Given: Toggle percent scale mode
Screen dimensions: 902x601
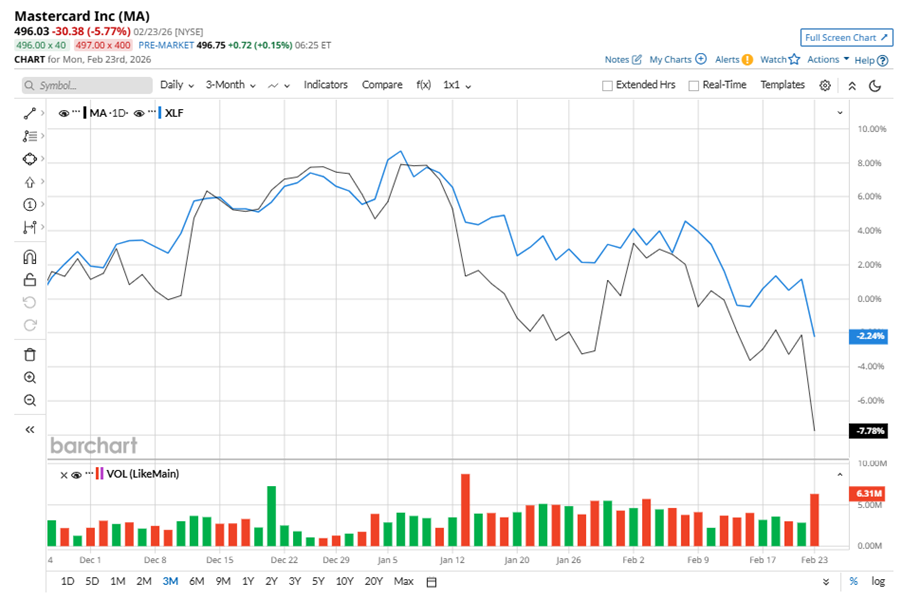Looking at the screenshot, I should click(x=854, y=581).
